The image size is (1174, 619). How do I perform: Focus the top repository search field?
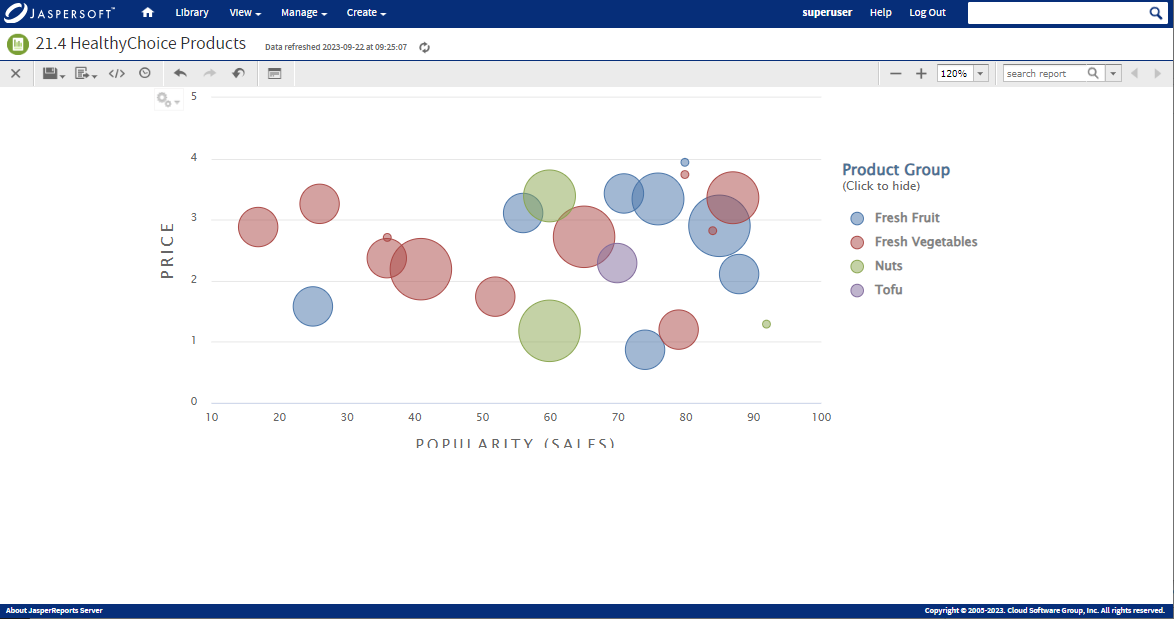(x=1057, y=13)
